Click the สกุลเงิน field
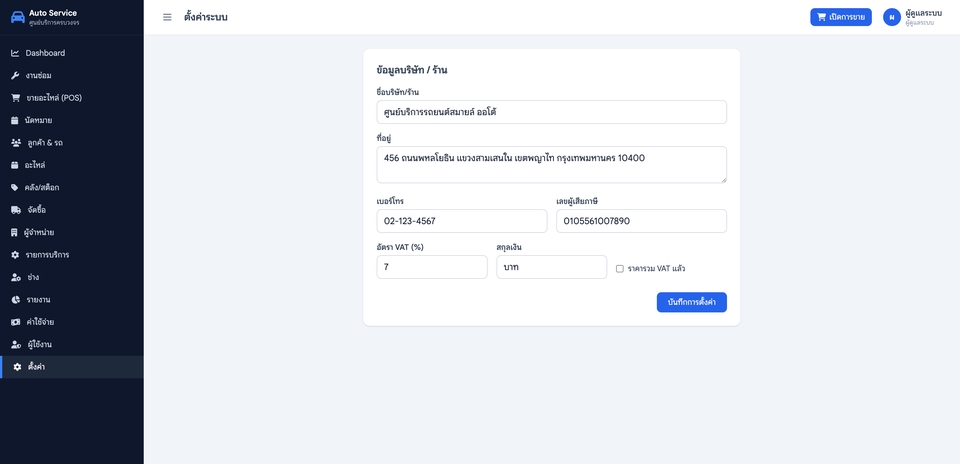The image size is (960, 464). 552,267
